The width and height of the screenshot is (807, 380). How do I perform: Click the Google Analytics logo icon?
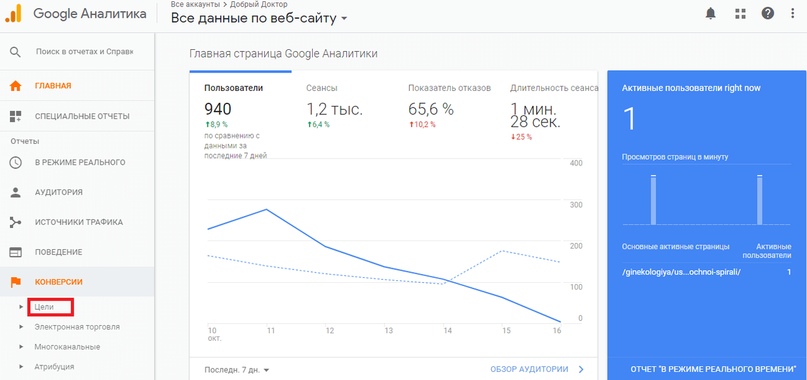pos(13,13)
